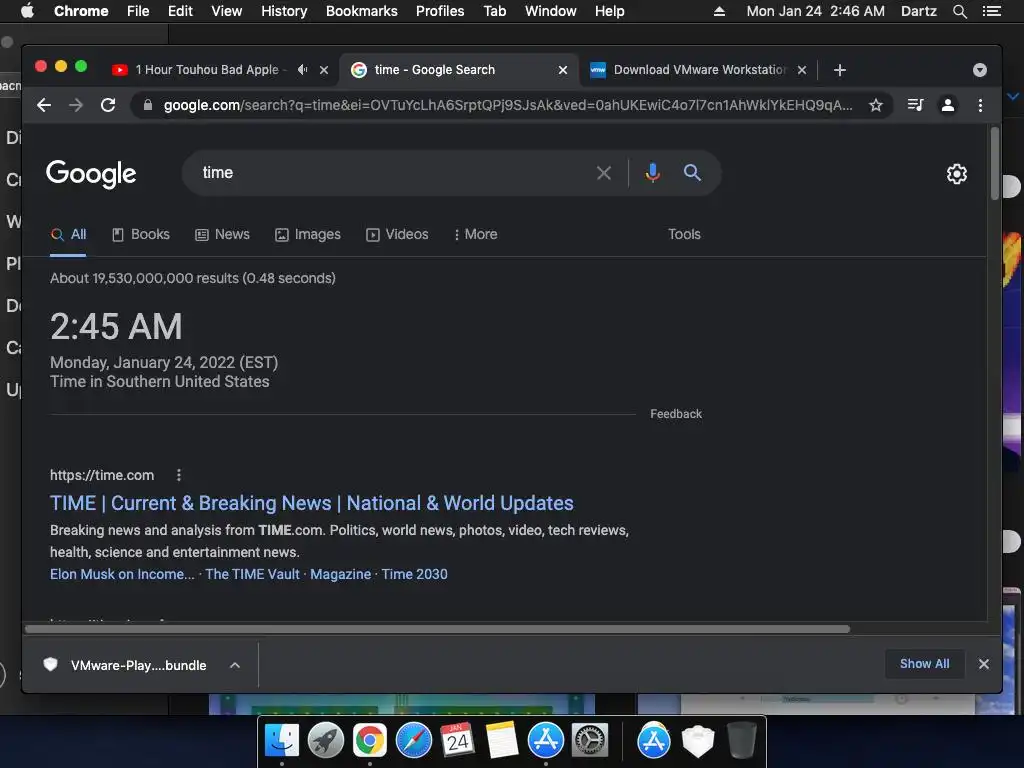
Task: Open The TIME Vault sitelink
Action: click(x=252, y=574)
